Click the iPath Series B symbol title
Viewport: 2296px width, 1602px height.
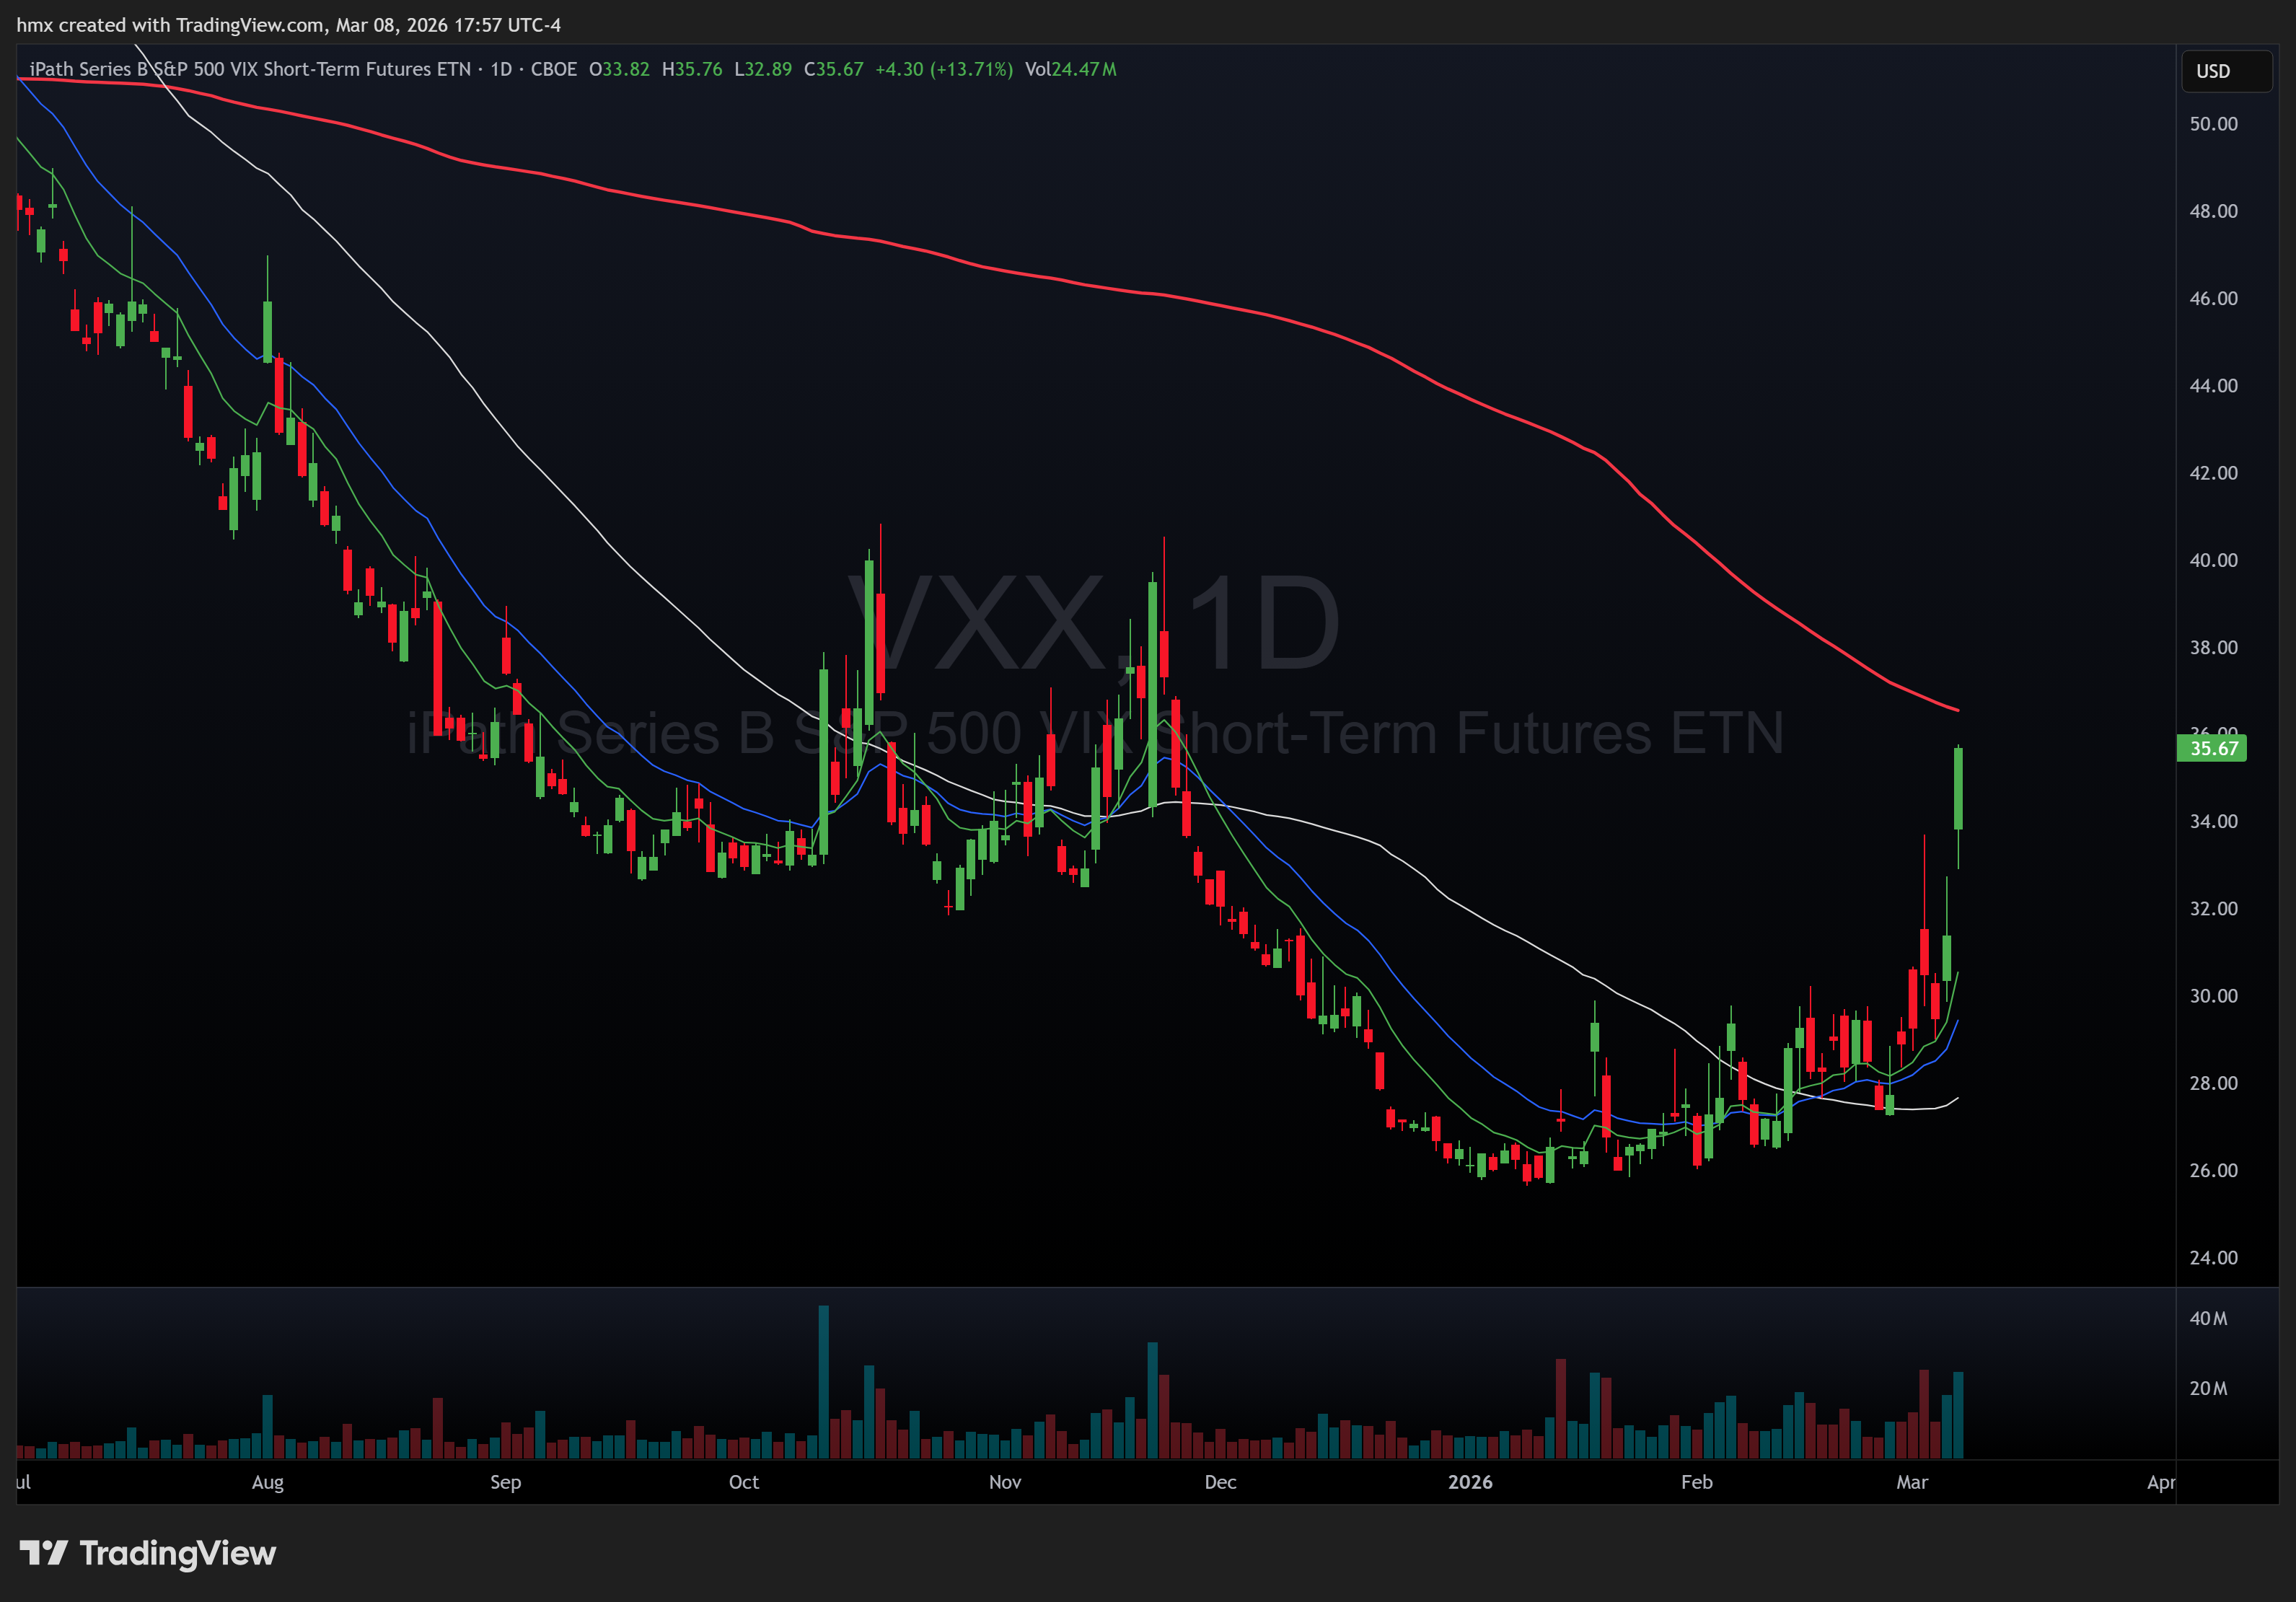coord(250,69)
